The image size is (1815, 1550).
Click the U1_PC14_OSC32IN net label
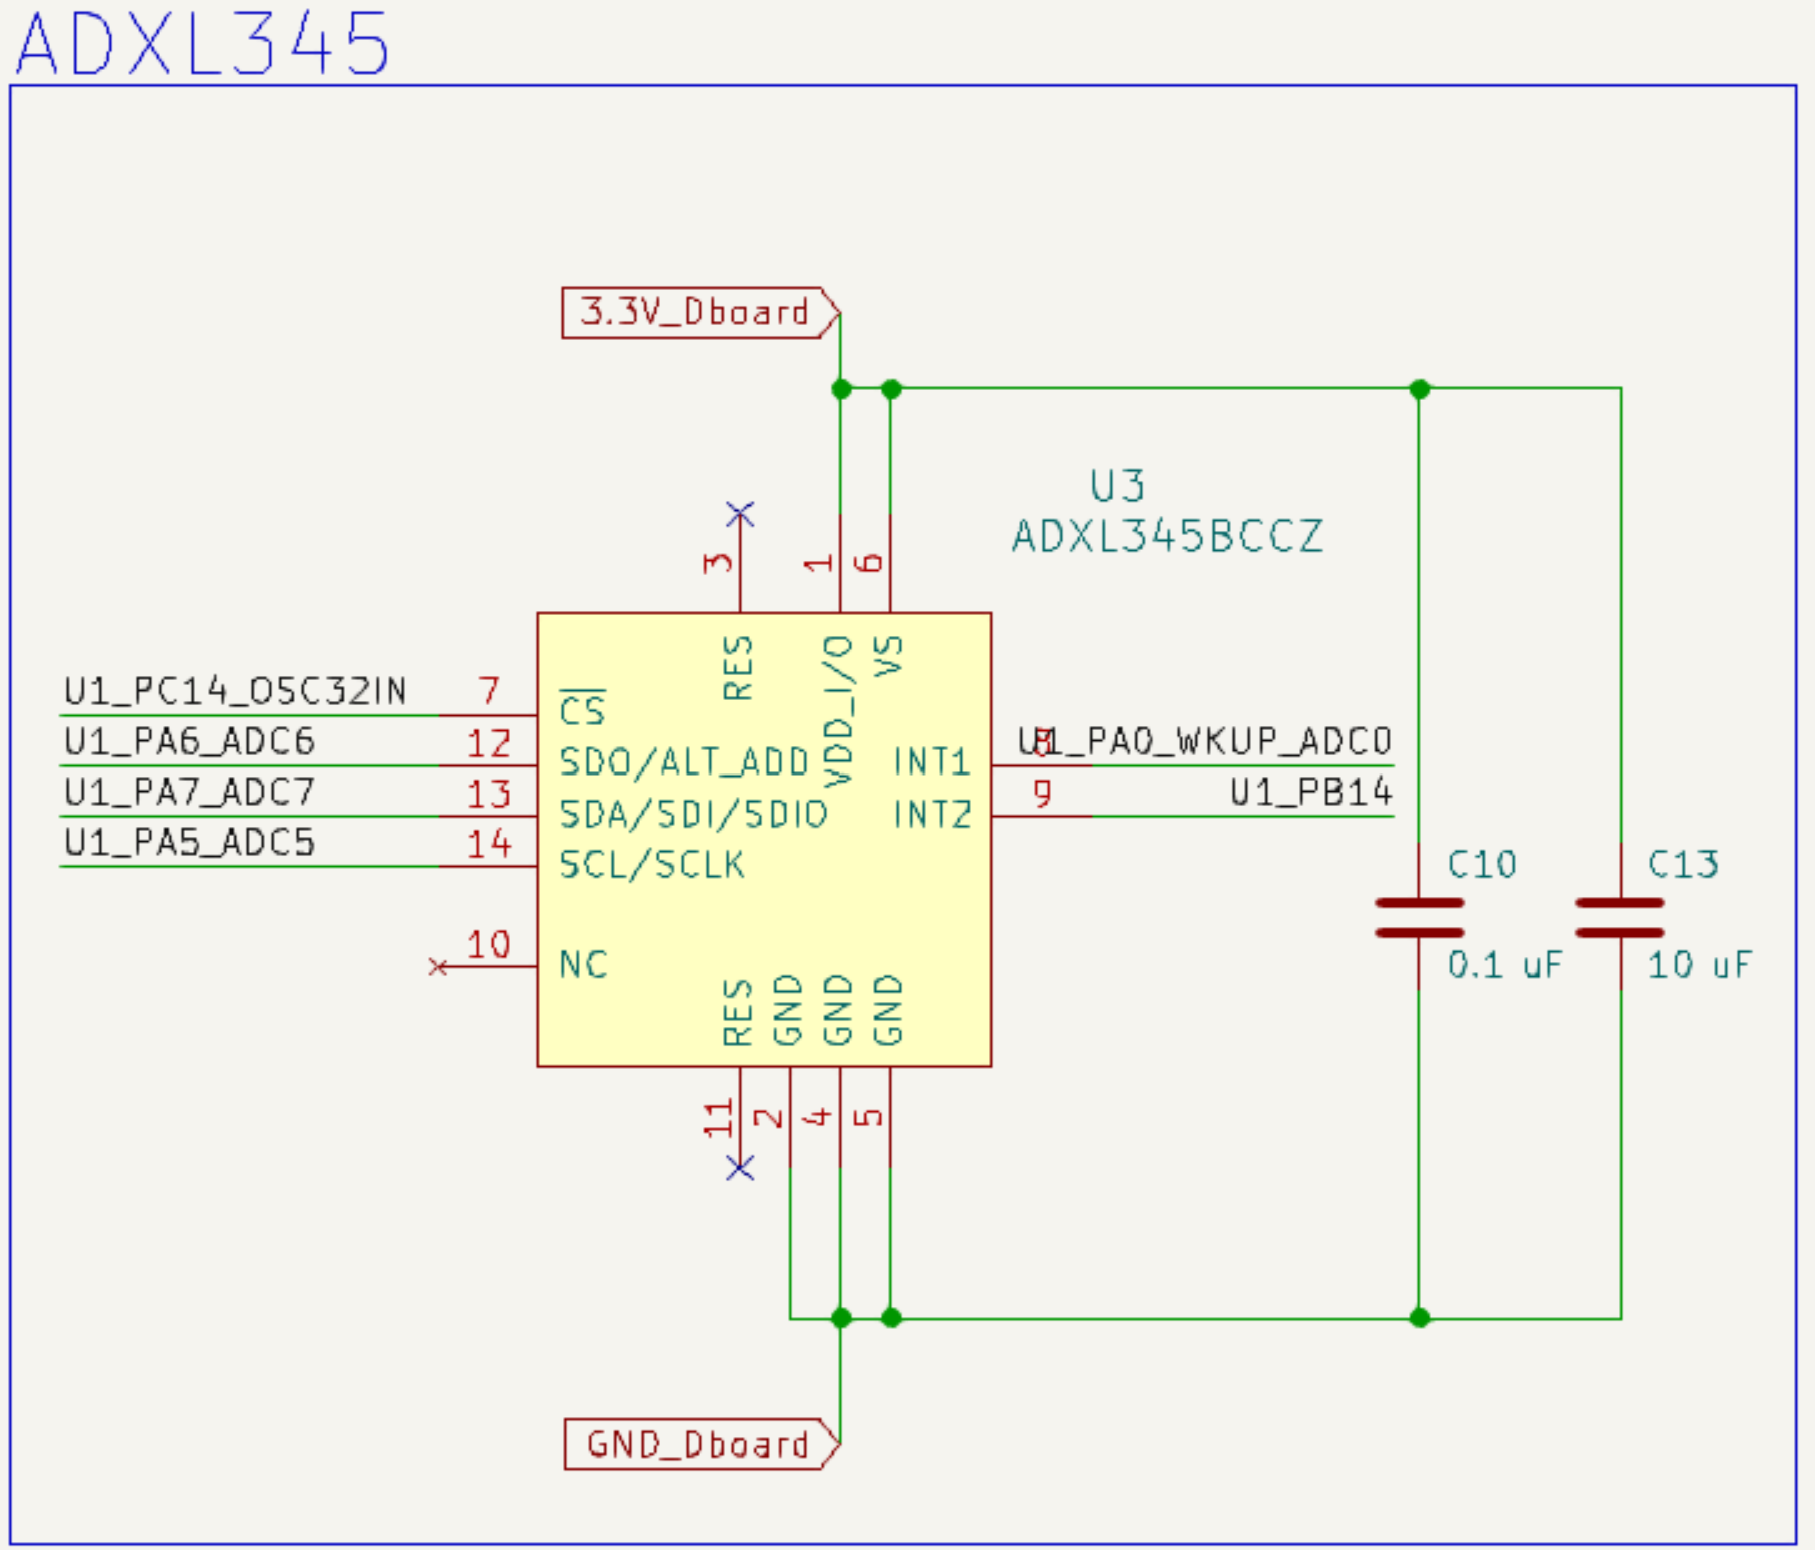click(235, 691)
